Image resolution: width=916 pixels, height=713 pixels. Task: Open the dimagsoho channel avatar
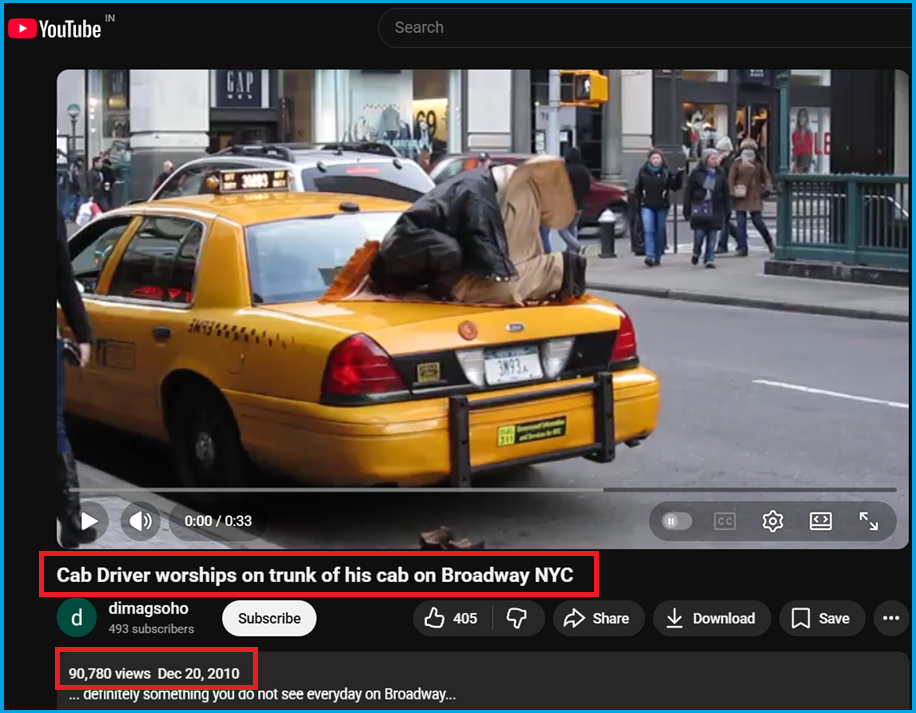tap(76, 618)
